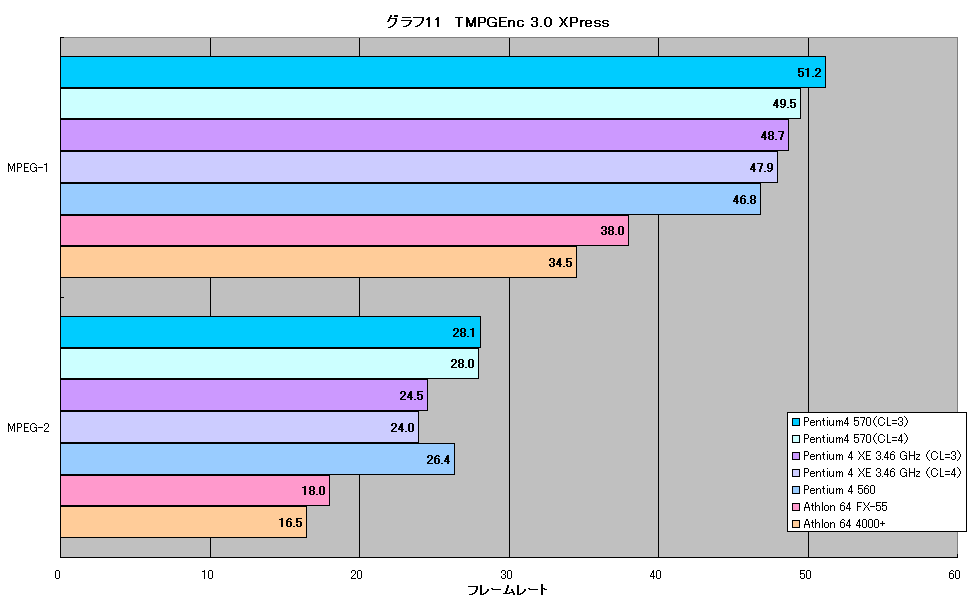The height and width of the screenshot is (604, 972).
Task: Click legend text Pentium 4 XE 3.46 GHz (CL=4)
Action: (882, 473)
